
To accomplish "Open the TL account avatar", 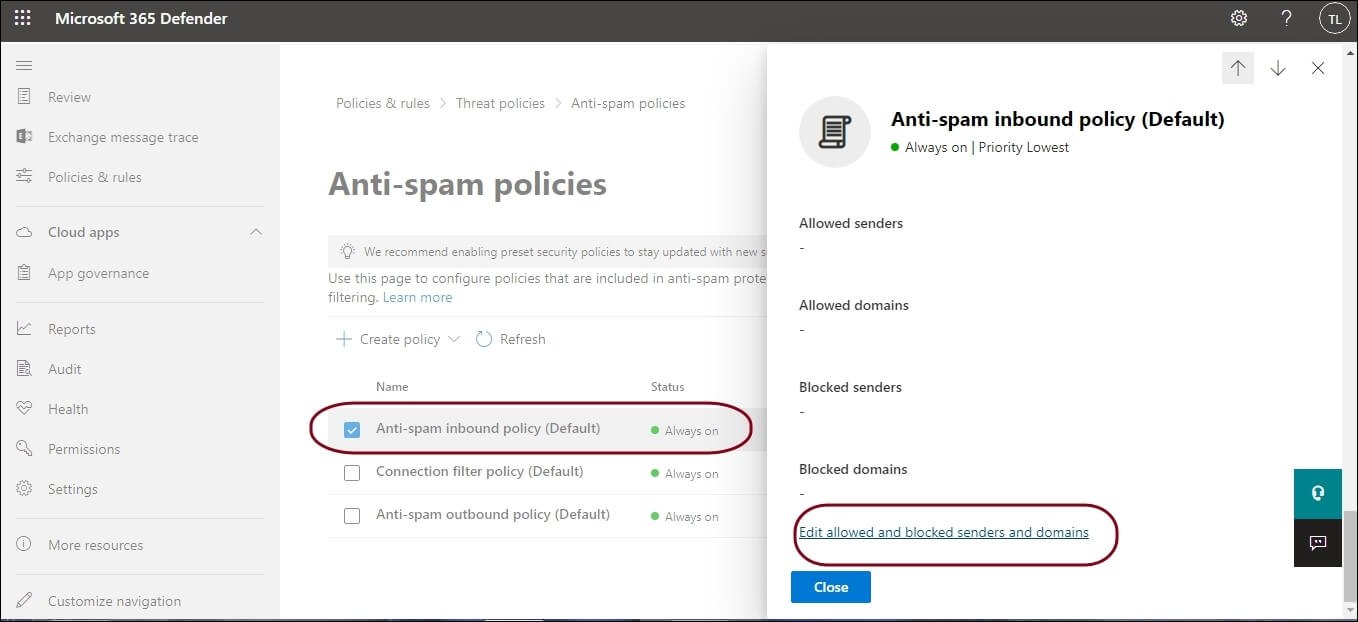I will click(1334, 18).
